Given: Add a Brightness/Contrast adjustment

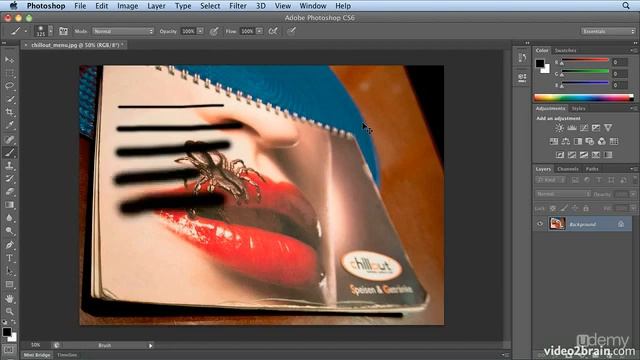Looking at the screenshot, I should (559, 128).
